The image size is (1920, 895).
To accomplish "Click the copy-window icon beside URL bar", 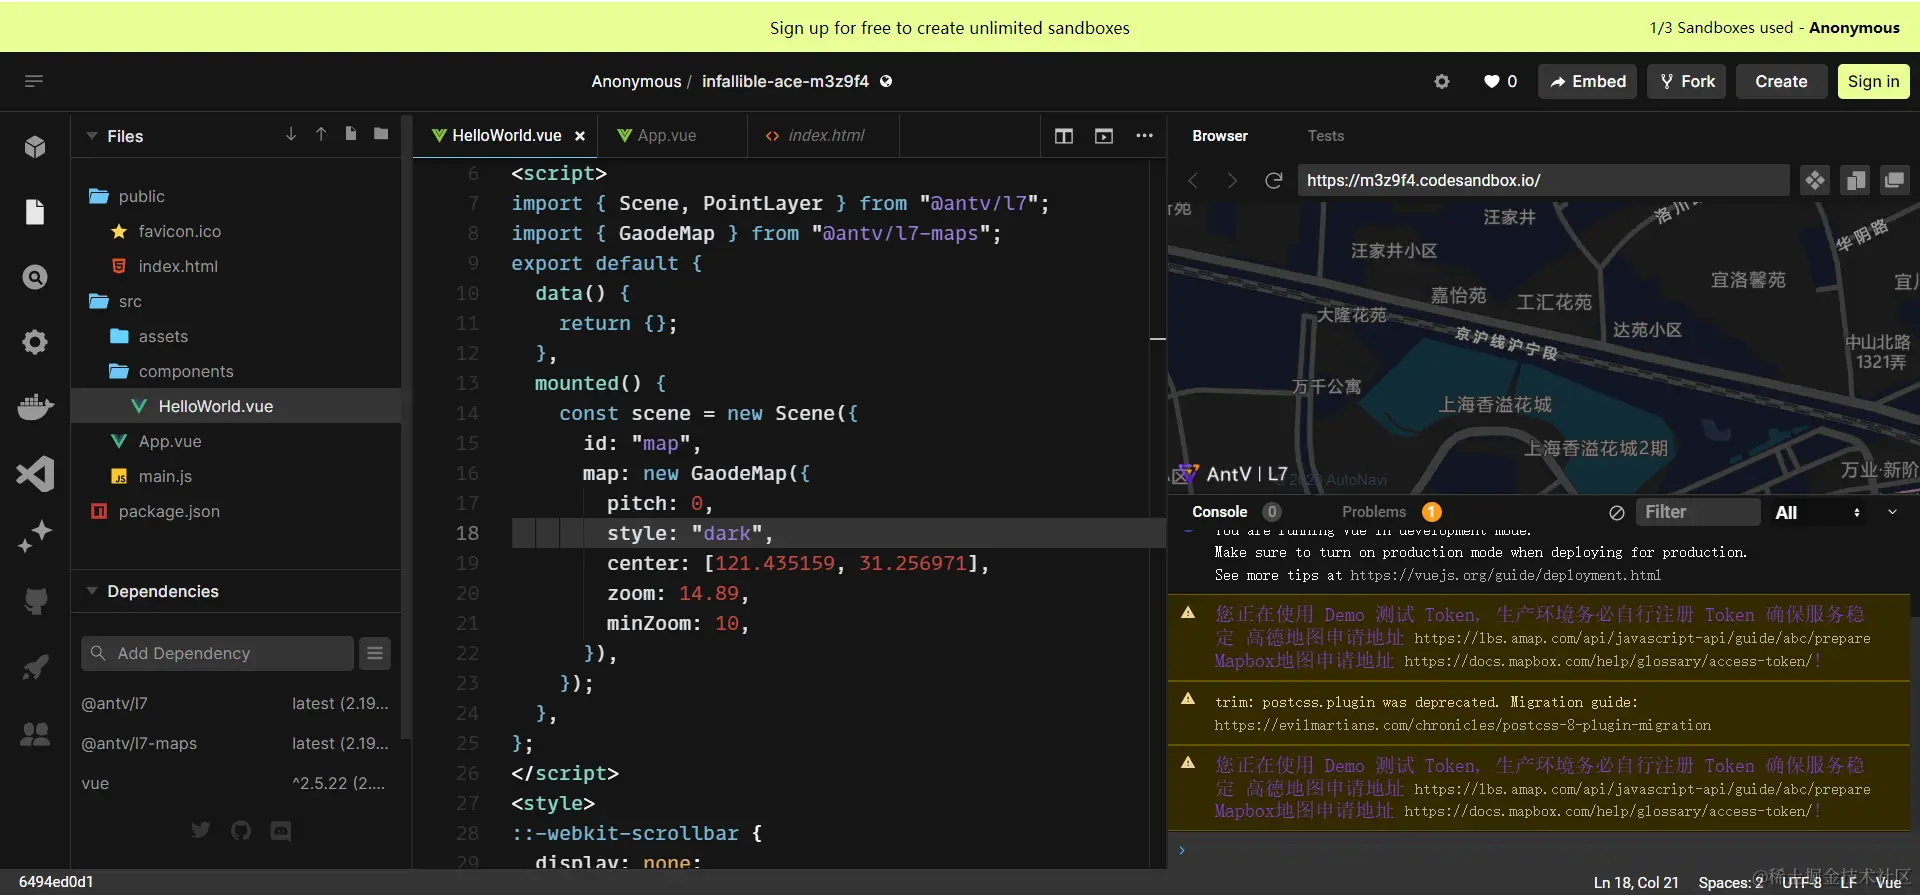I will 1855,180.
